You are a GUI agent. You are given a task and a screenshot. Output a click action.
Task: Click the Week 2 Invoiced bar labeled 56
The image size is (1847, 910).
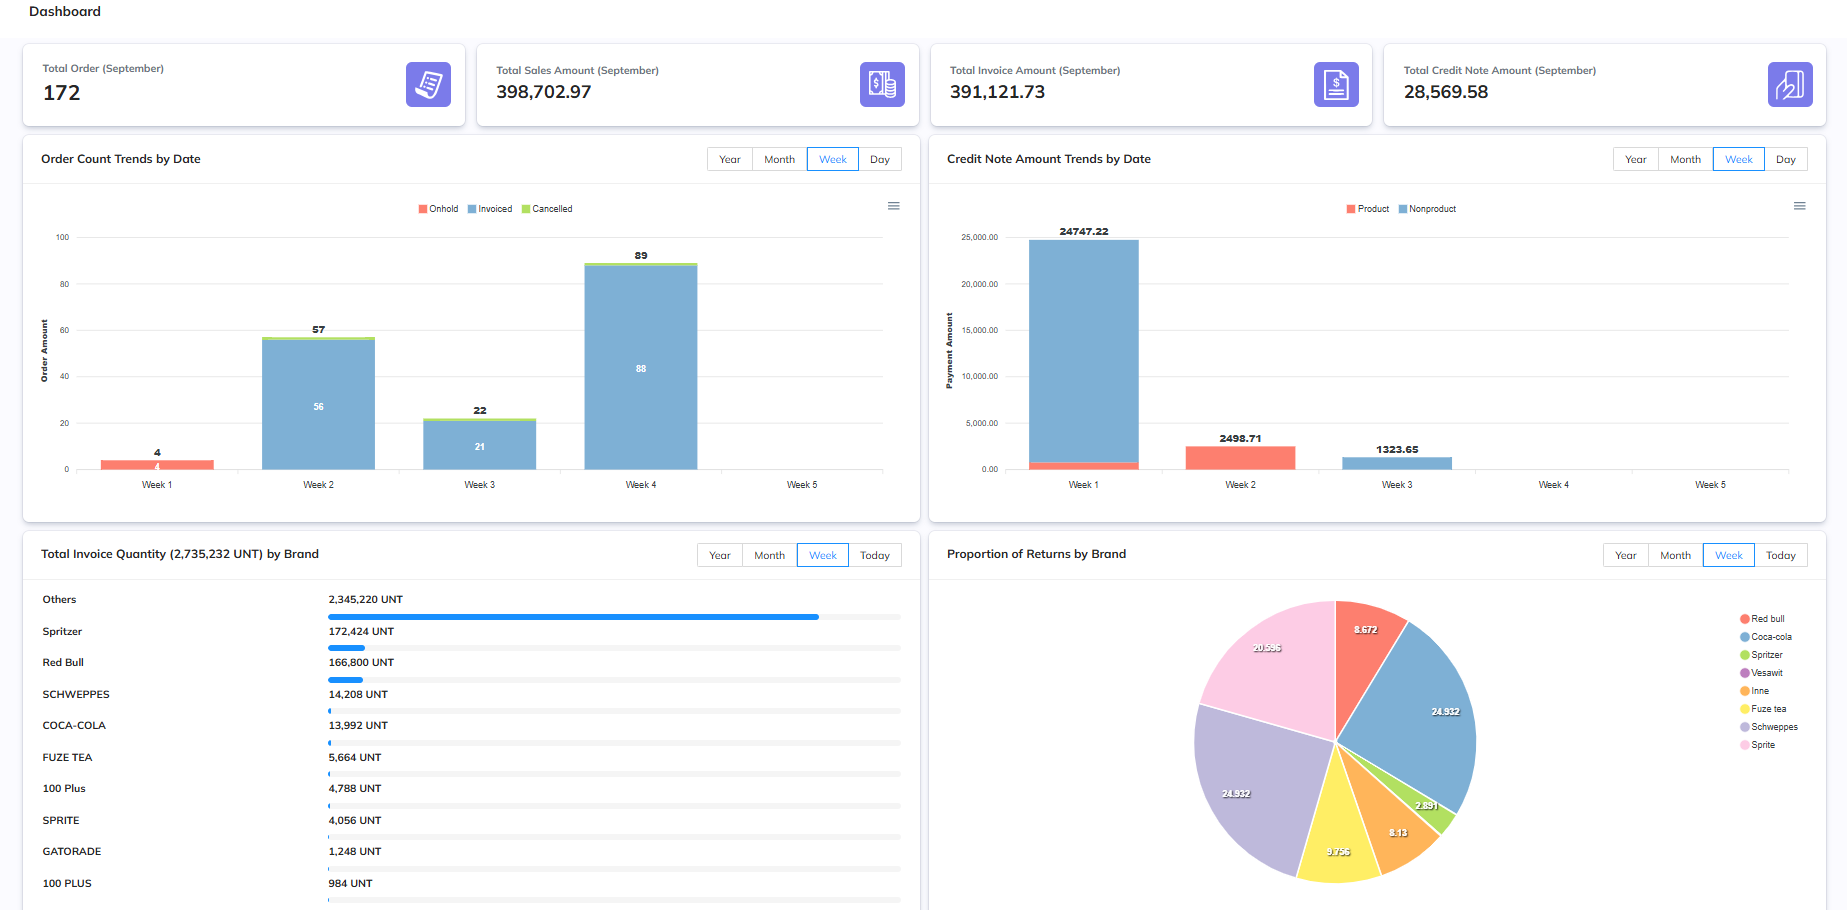pyautogui.click(x=318, y=405)
